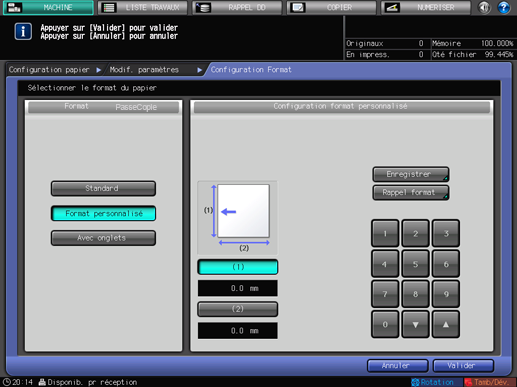517x387 pixels.
Task: Tap keypad digit 9
Action: pos(446,294)
